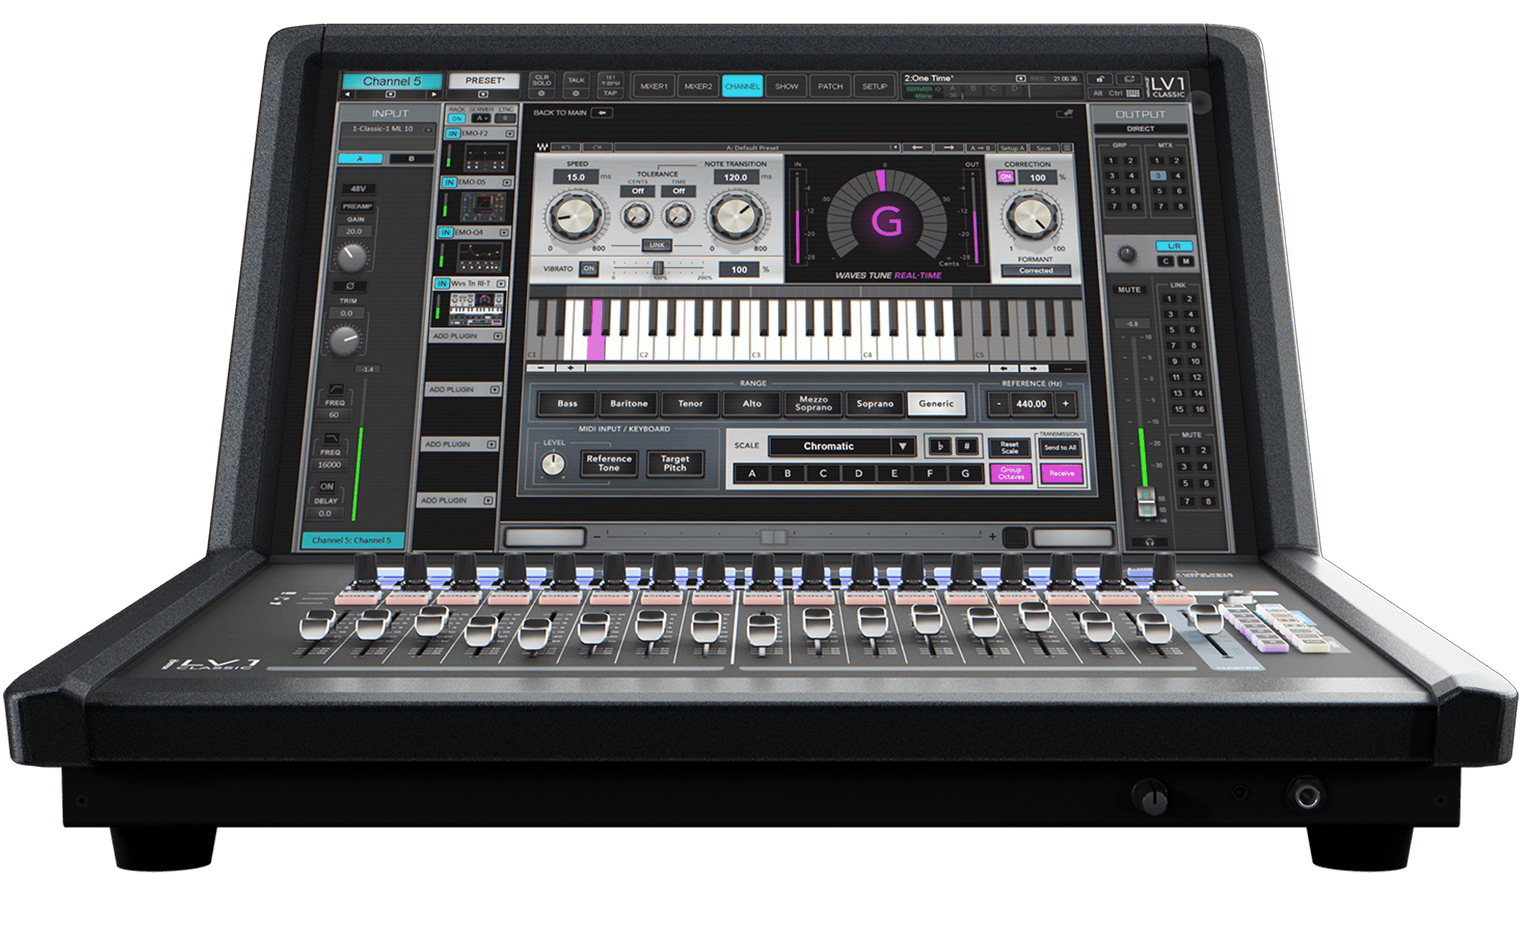Click the sharp accidental icon
Screen dimensions: 1522x928
[967, 446]
